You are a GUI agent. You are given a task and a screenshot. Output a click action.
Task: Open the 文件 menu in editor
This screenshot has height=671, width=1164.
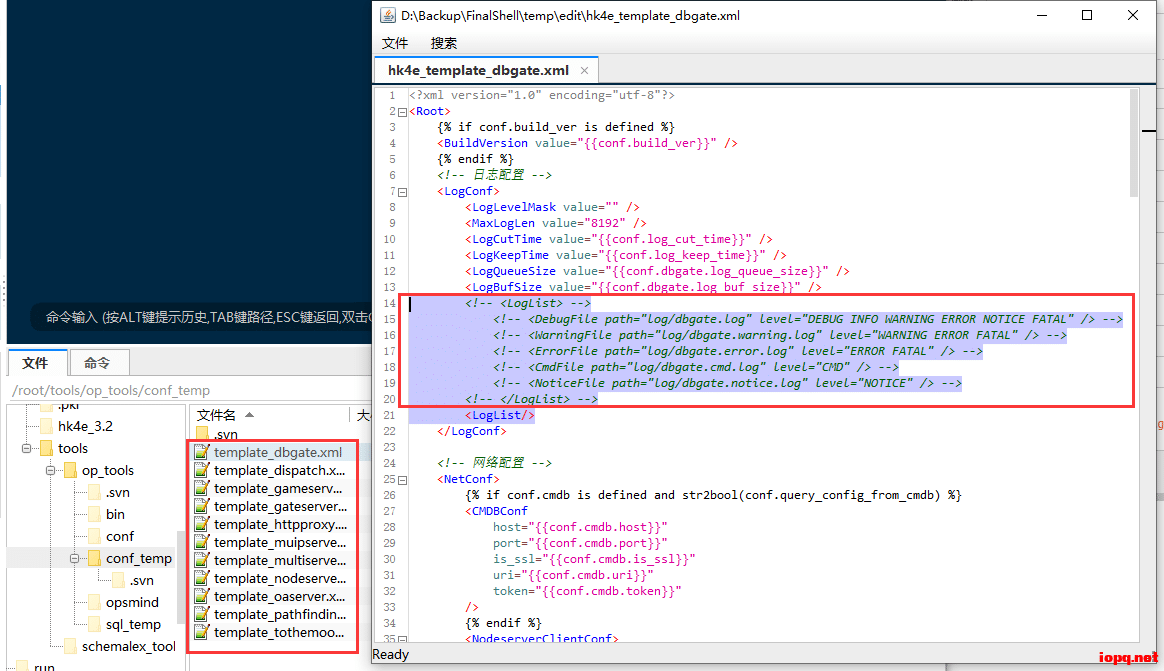click(x=395, y=43)
